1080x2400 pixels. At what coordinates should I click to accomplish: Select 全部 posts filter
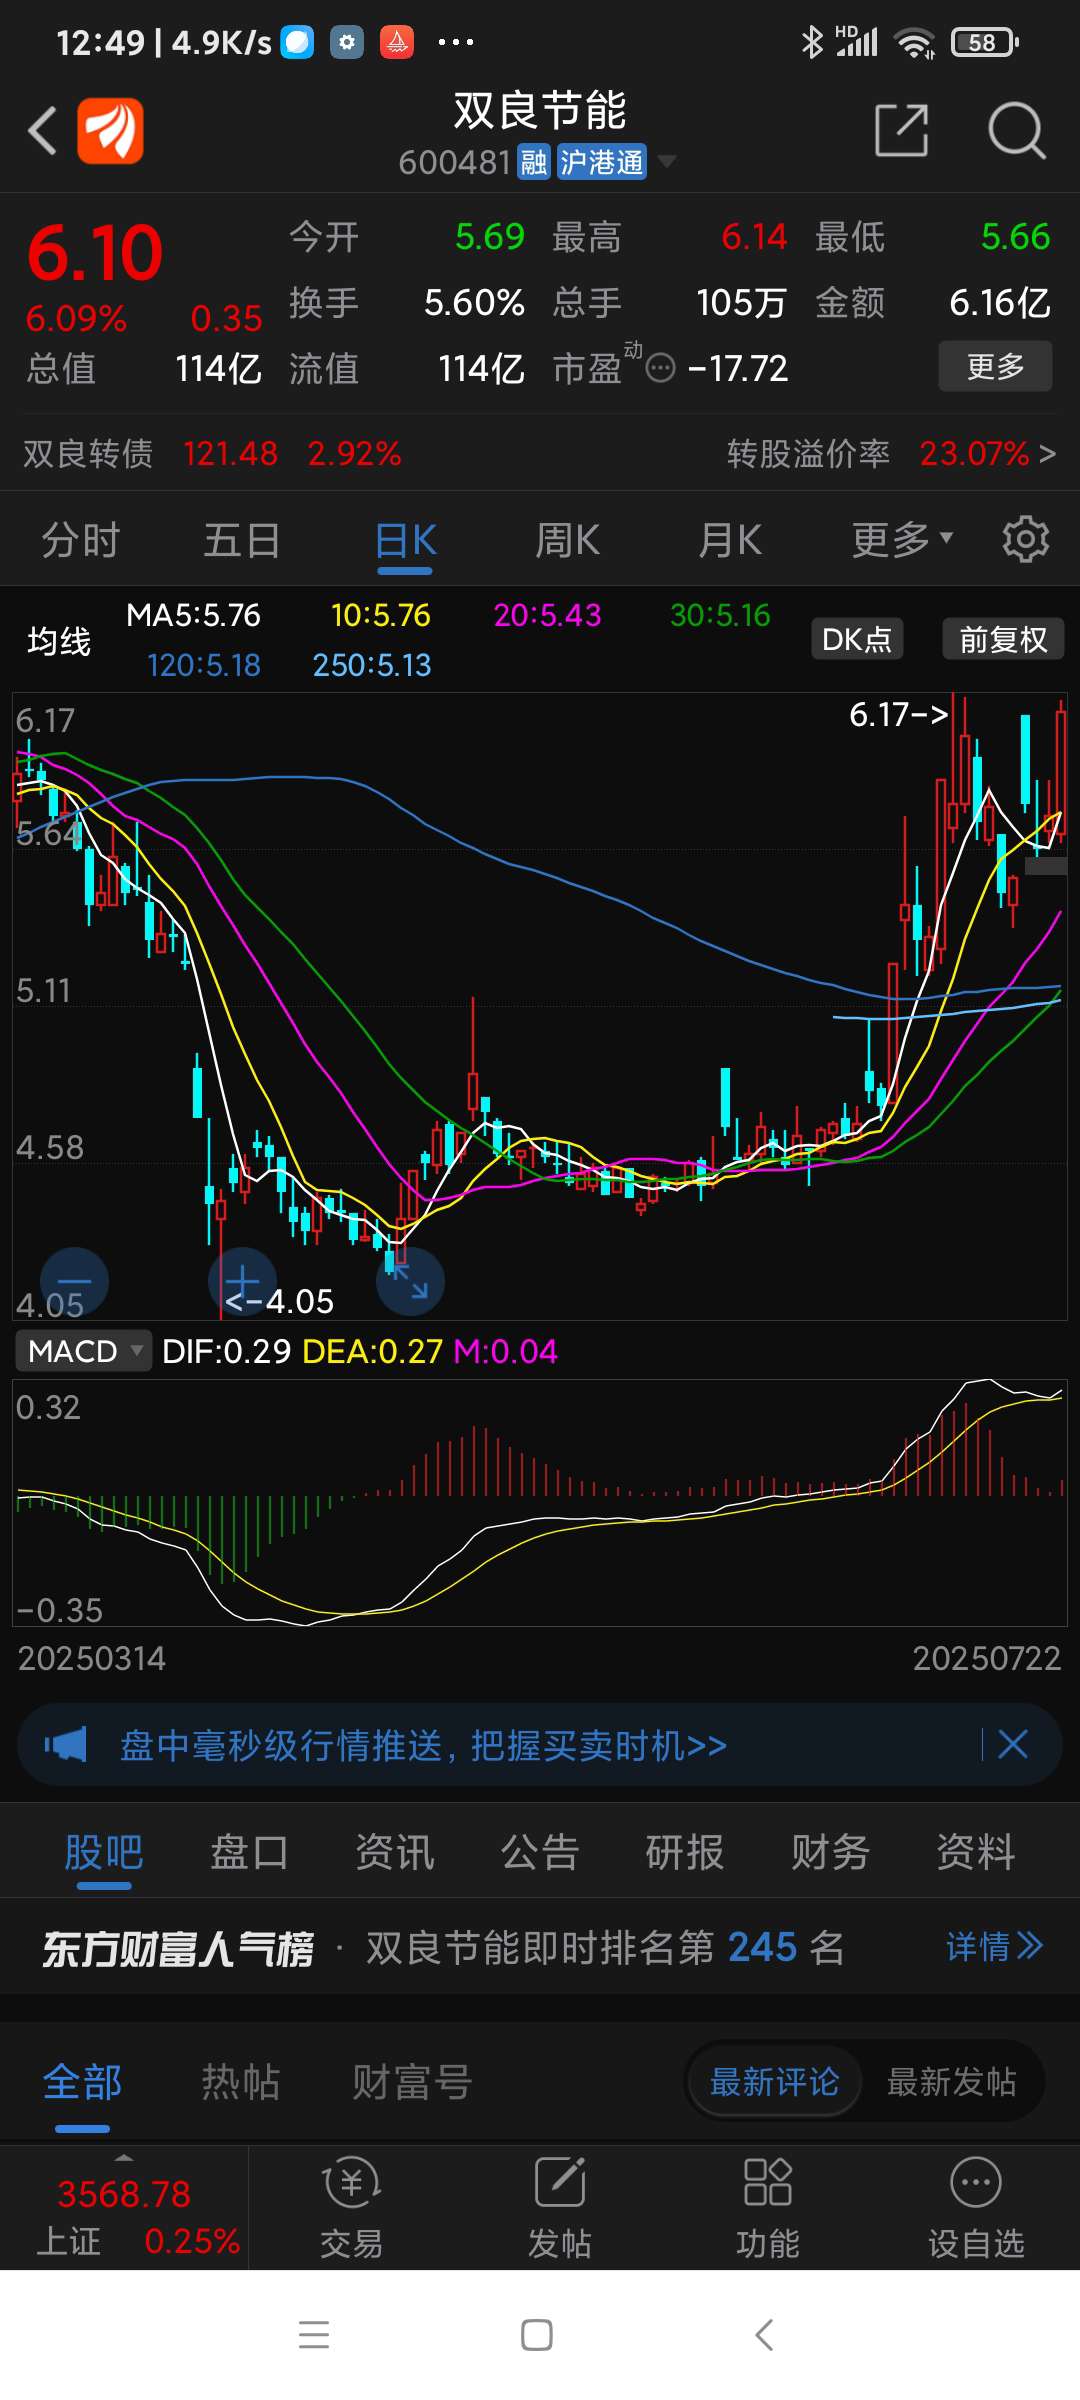82,2085
